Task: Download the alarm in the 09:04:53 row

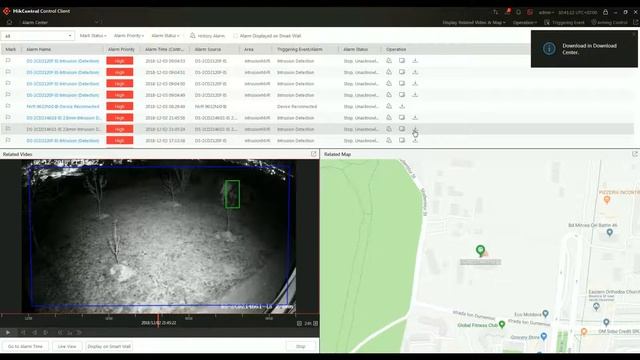Action: click(415, 60)
